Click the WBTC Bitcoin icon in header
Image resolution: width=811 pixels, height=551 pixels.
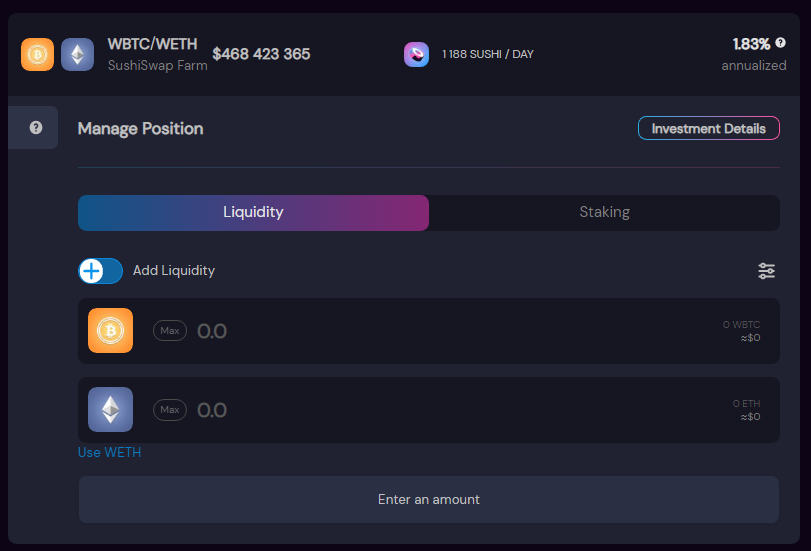pyautogui.click(x=38, y=54)
